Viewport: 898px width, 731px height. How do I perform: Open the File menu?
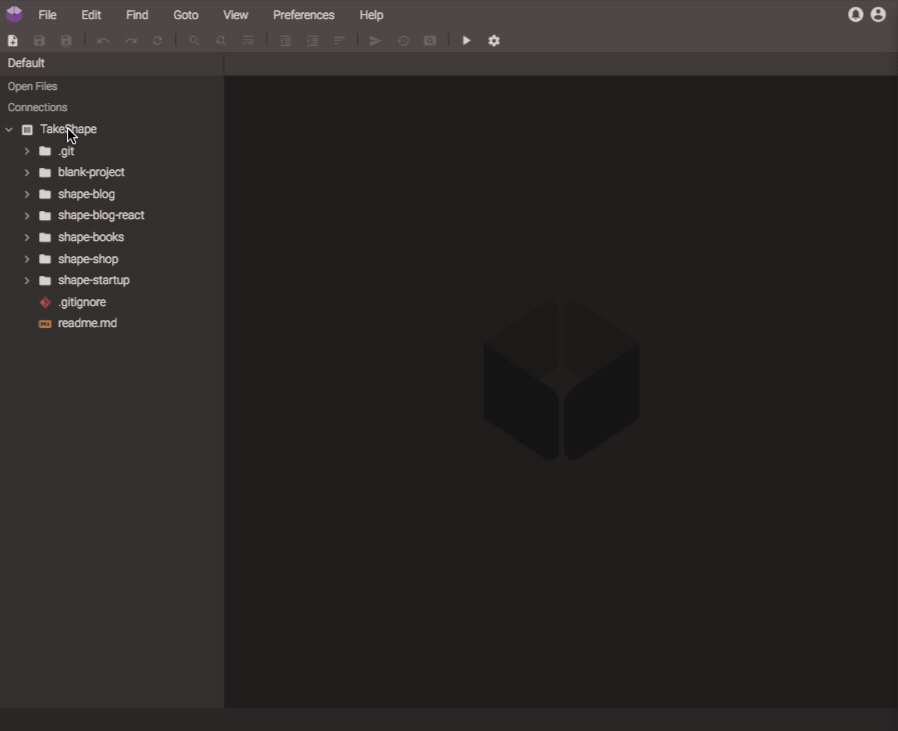(x=48, y=15)
